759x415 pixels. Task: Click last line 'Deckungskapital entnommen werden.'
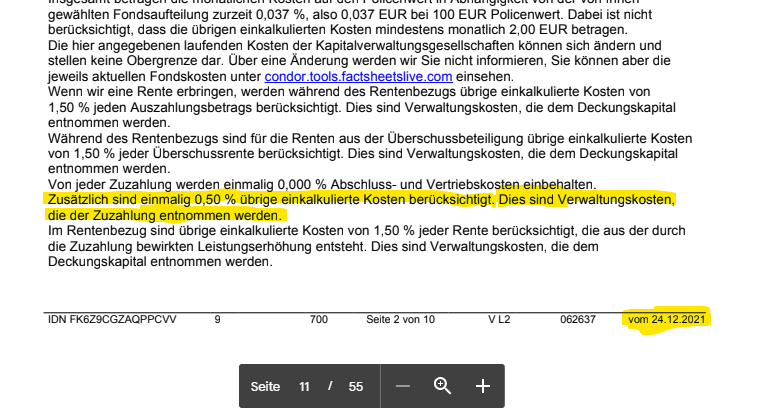click(160, 261)
